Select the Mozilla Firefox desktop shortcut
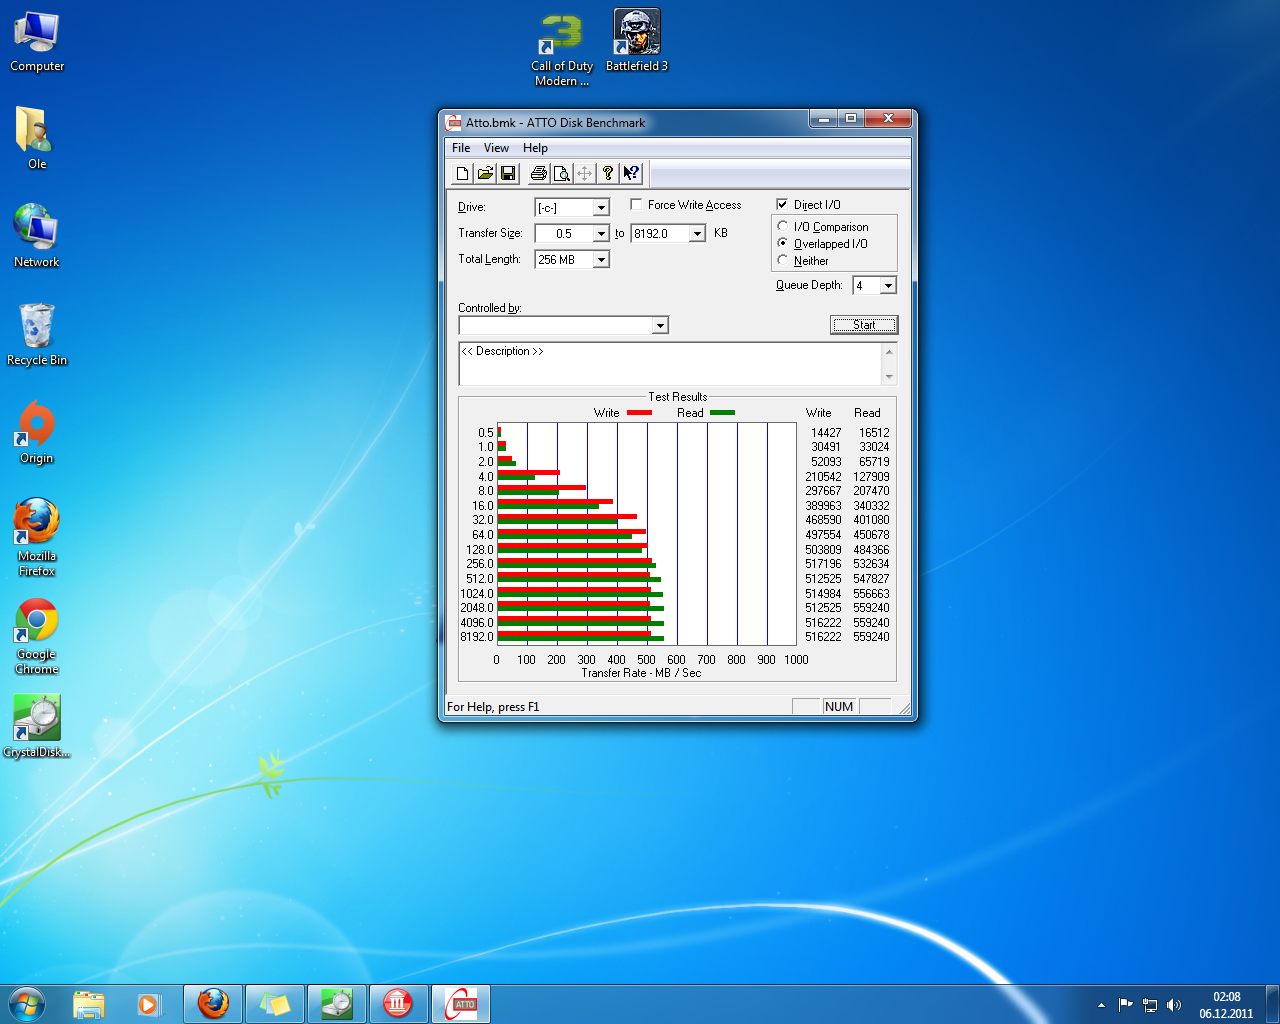 point(37,538)
